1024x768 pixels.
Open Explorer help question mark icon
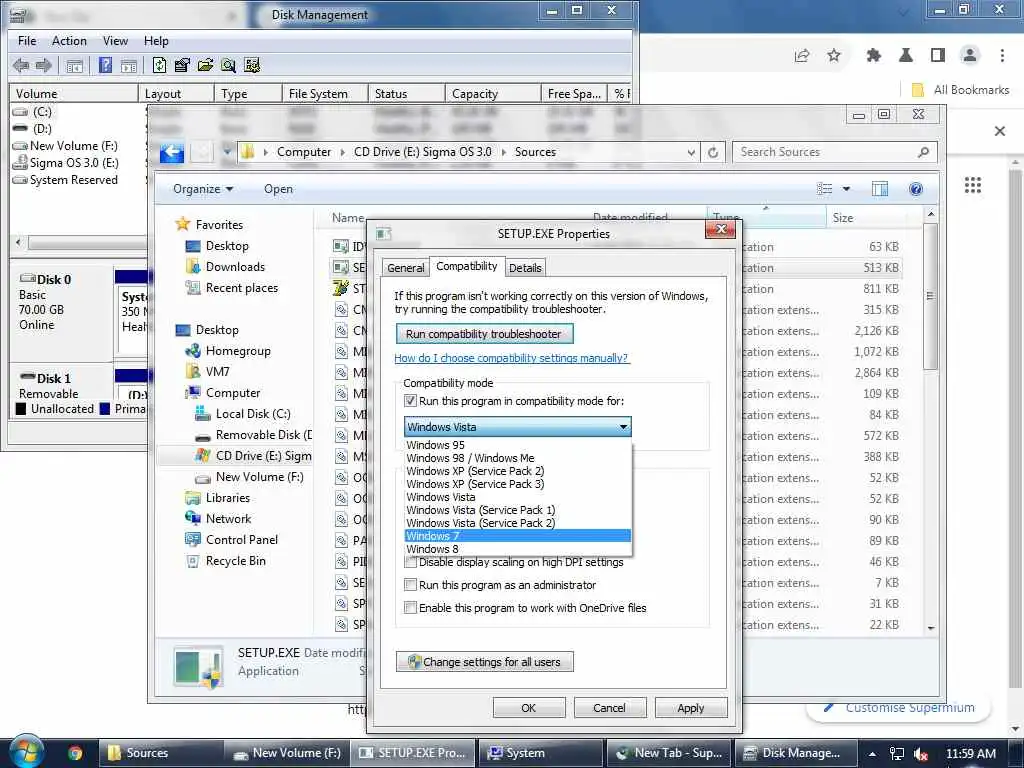916,189
